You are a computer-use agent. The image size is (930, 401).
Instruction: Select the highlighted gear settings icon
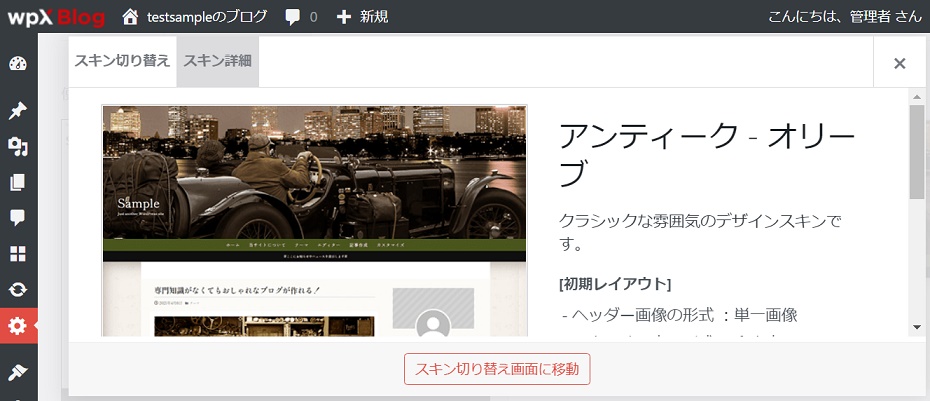tap(18, 326)
